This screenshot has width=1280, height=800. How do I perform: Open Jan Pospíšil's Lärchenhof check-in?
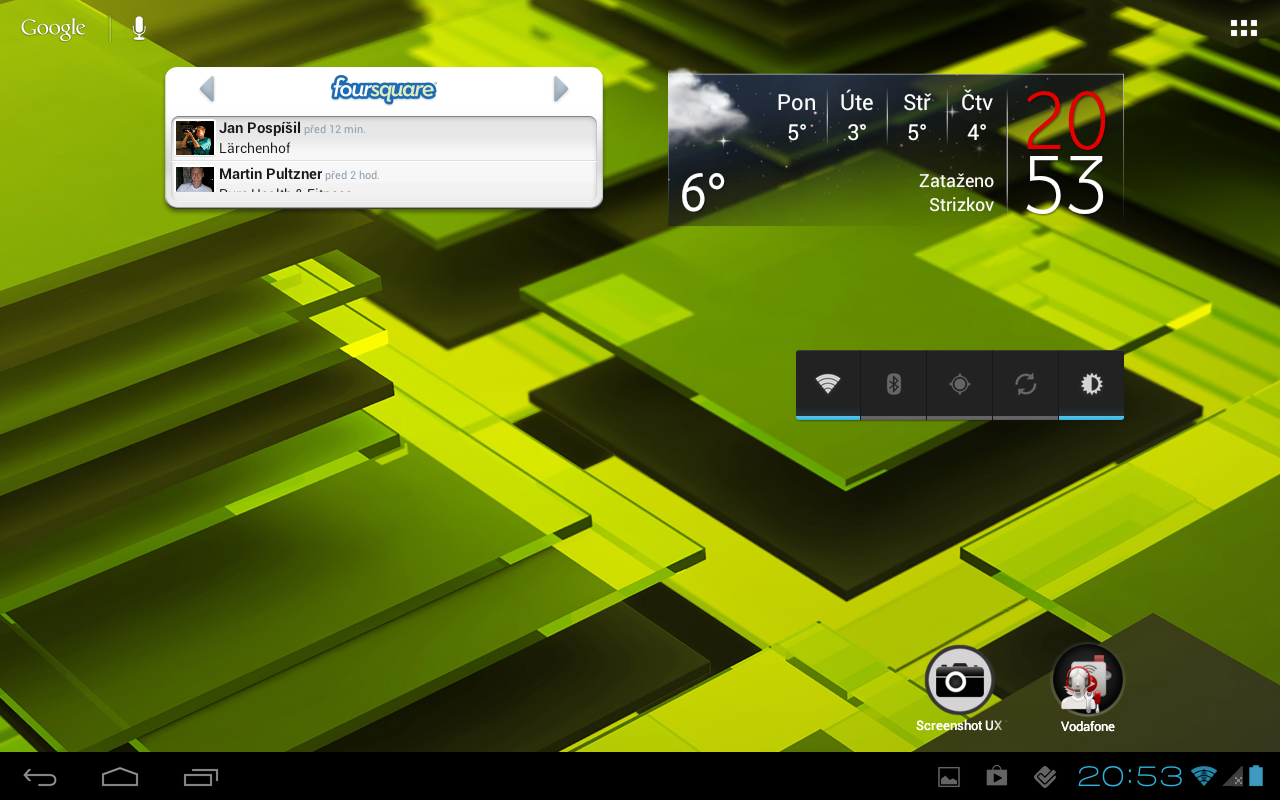pos(384,138)
